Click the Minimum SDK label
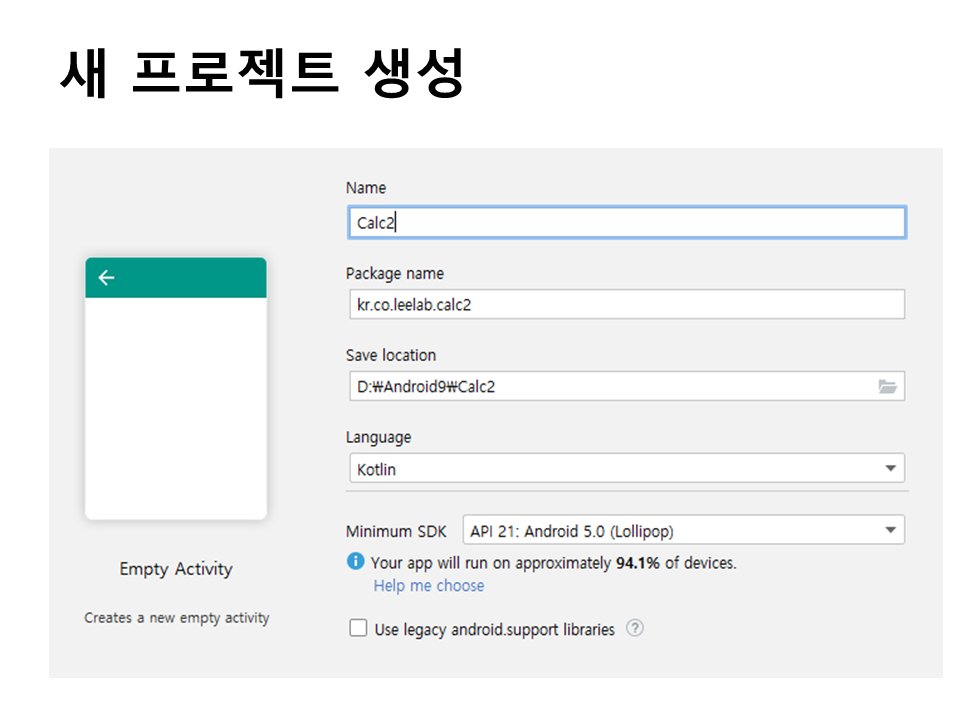960x720 pixels. tap(396, 532)
